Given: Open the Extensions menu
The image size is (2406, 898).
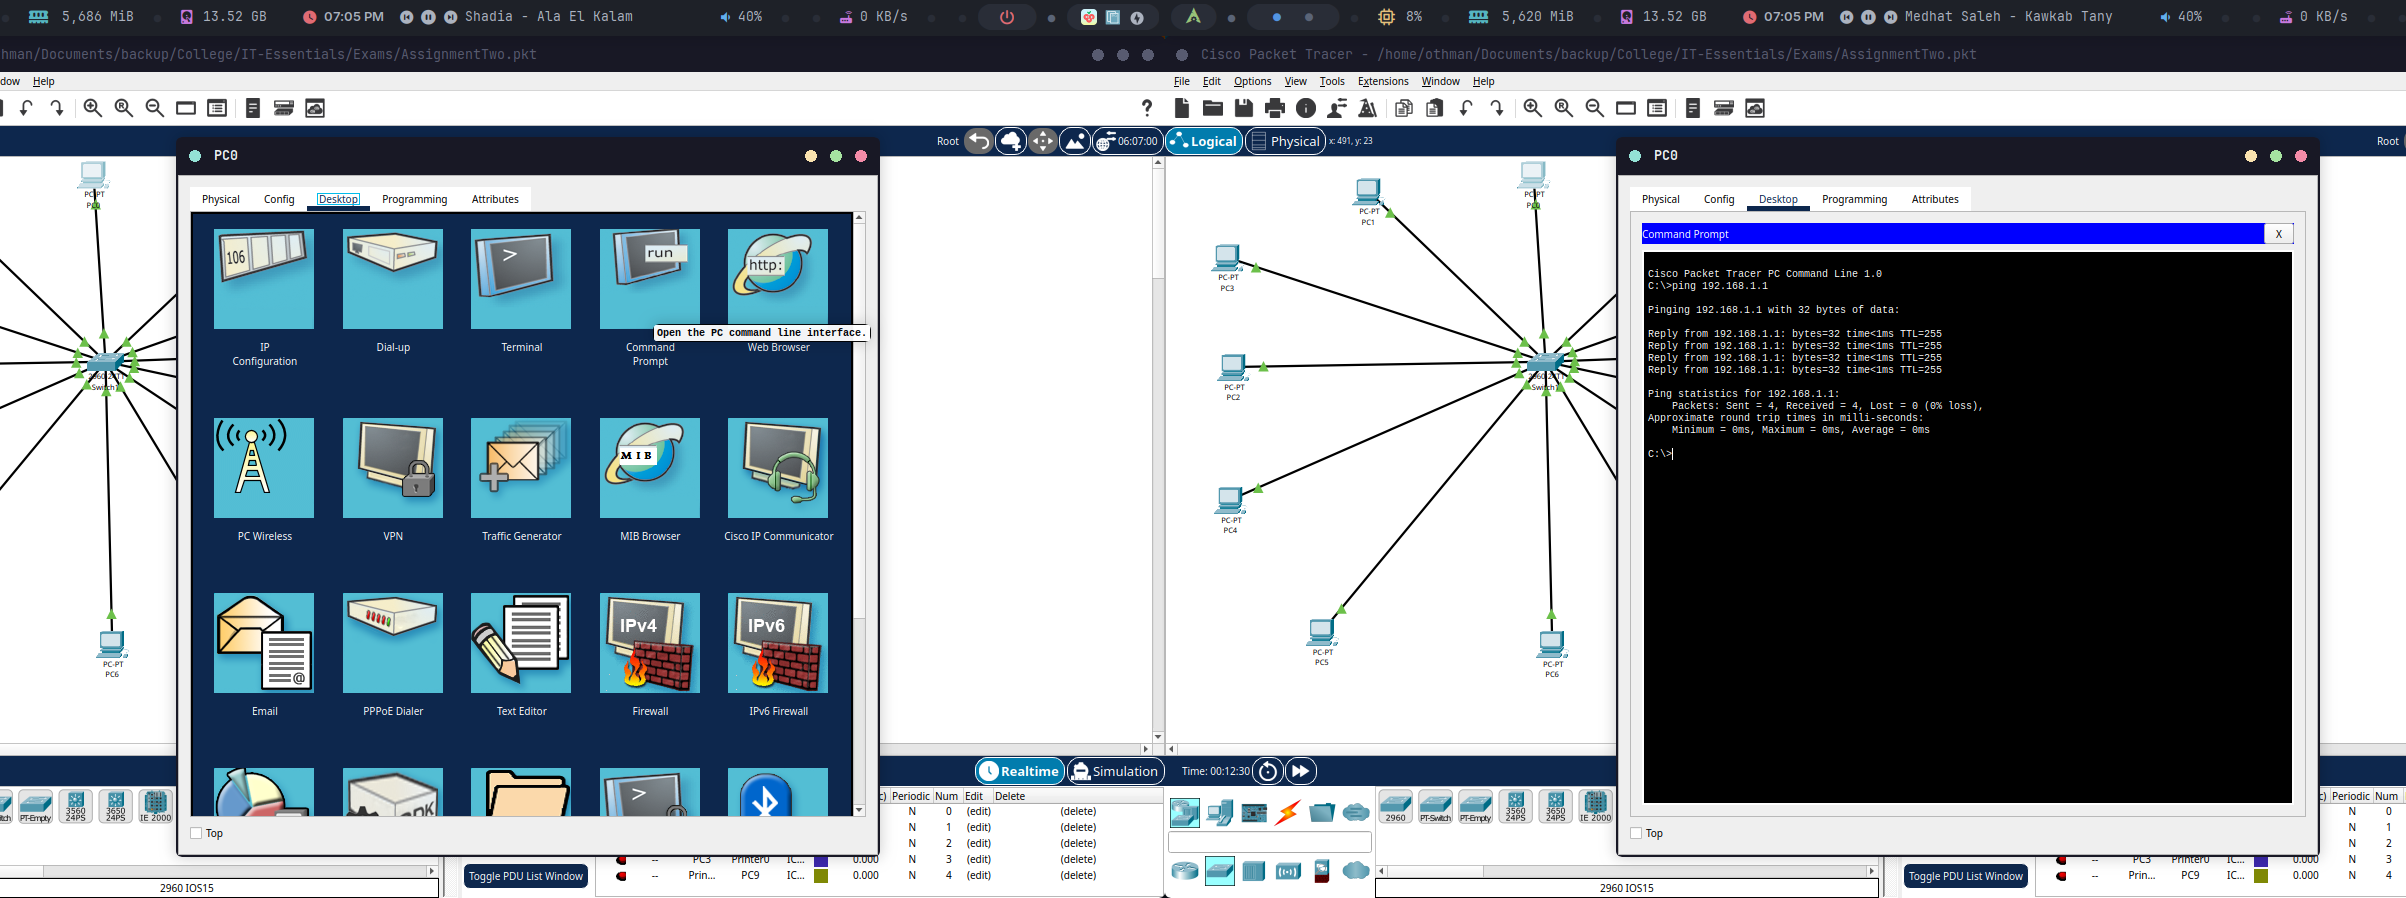Looking at the screenshot, I should (1382, 81).
